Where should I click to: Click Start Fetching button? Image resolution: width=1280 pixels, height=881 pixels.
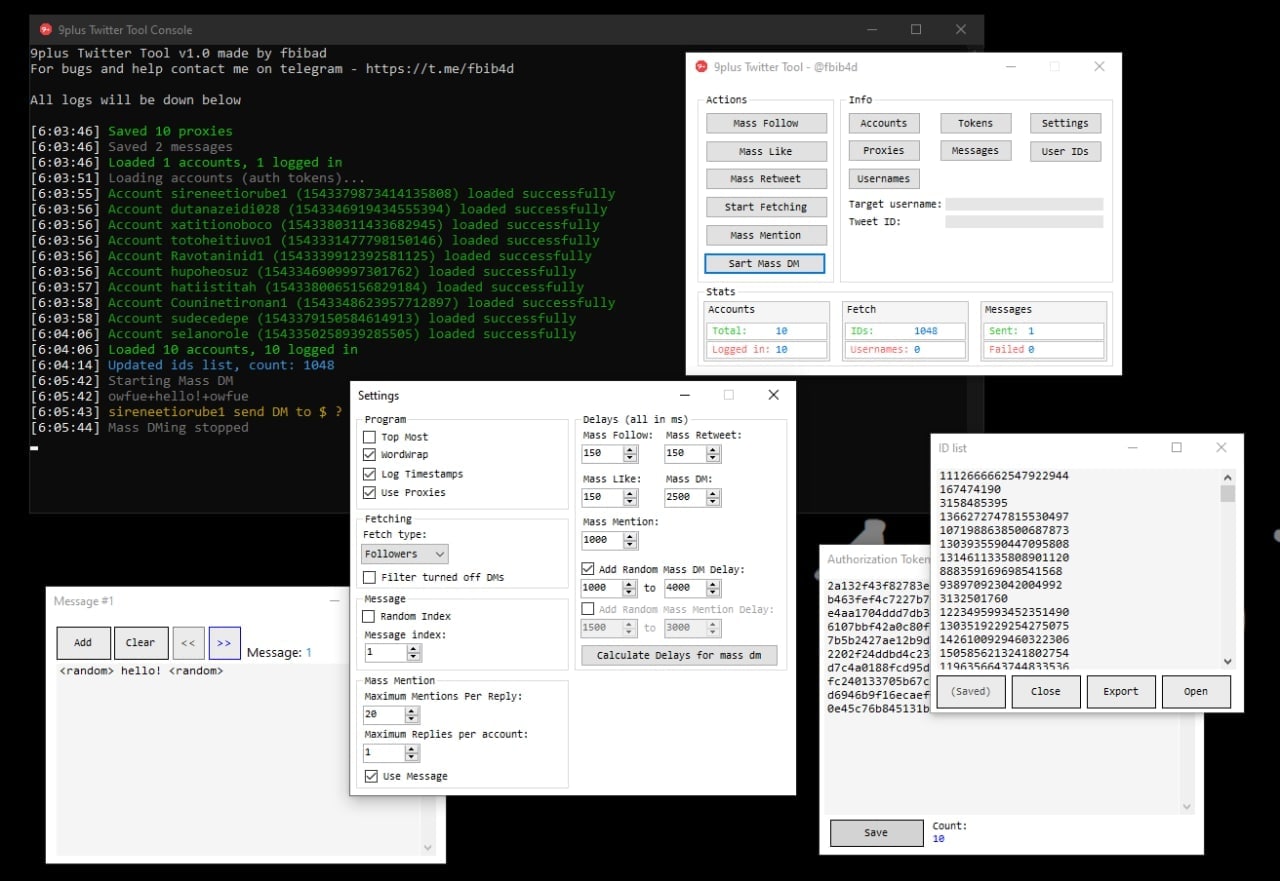point(766,207)
